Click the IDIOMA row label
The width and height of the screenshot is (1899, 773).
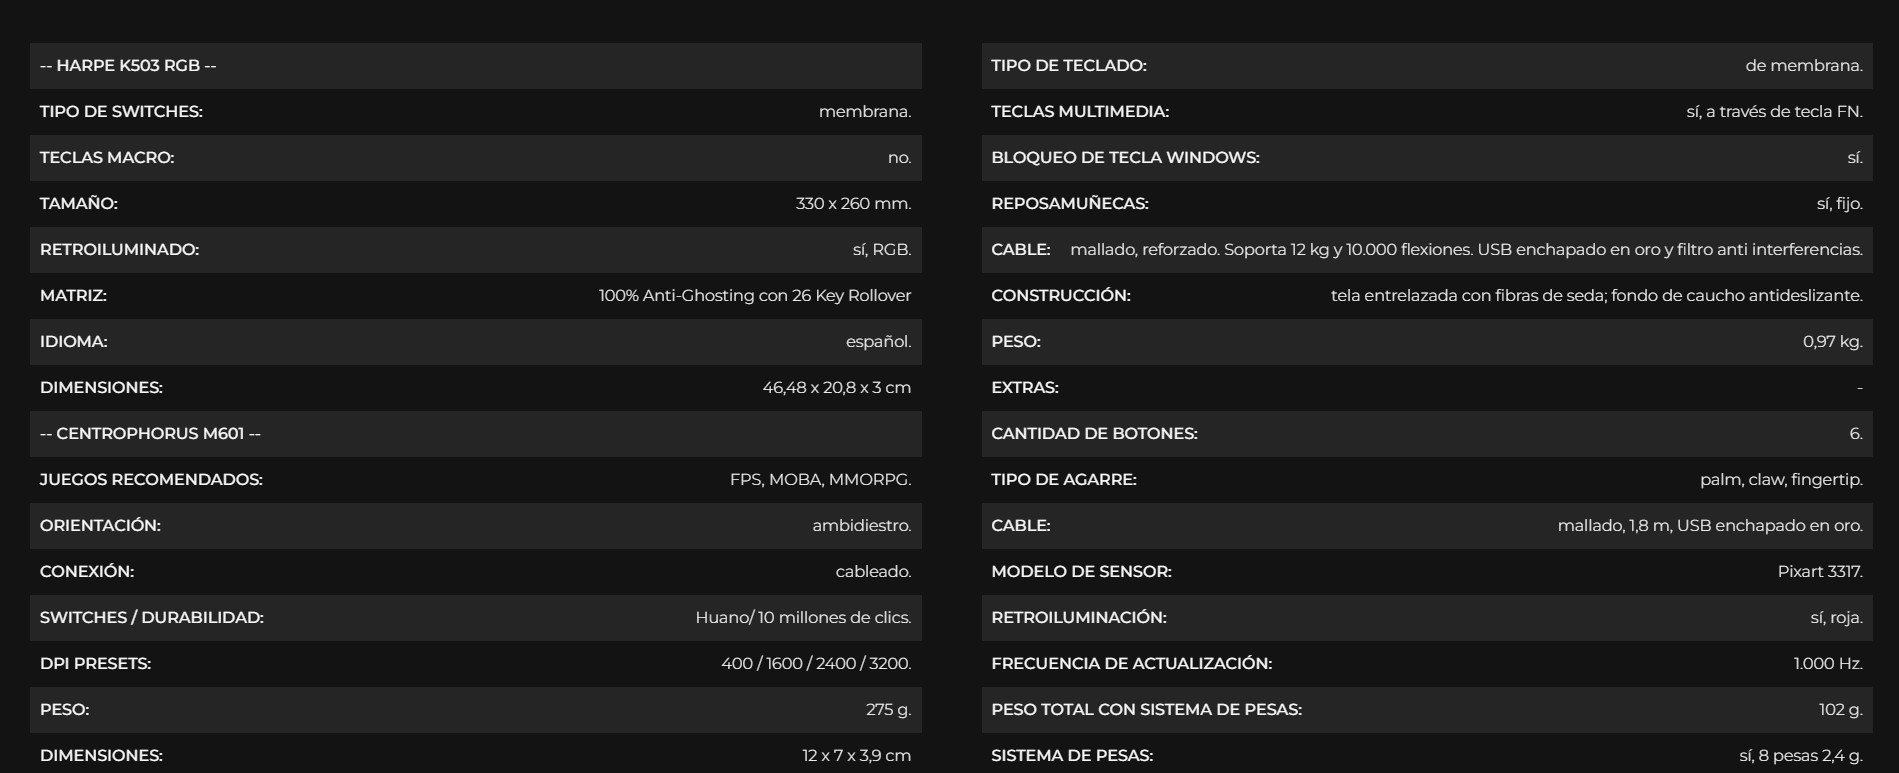74,342
